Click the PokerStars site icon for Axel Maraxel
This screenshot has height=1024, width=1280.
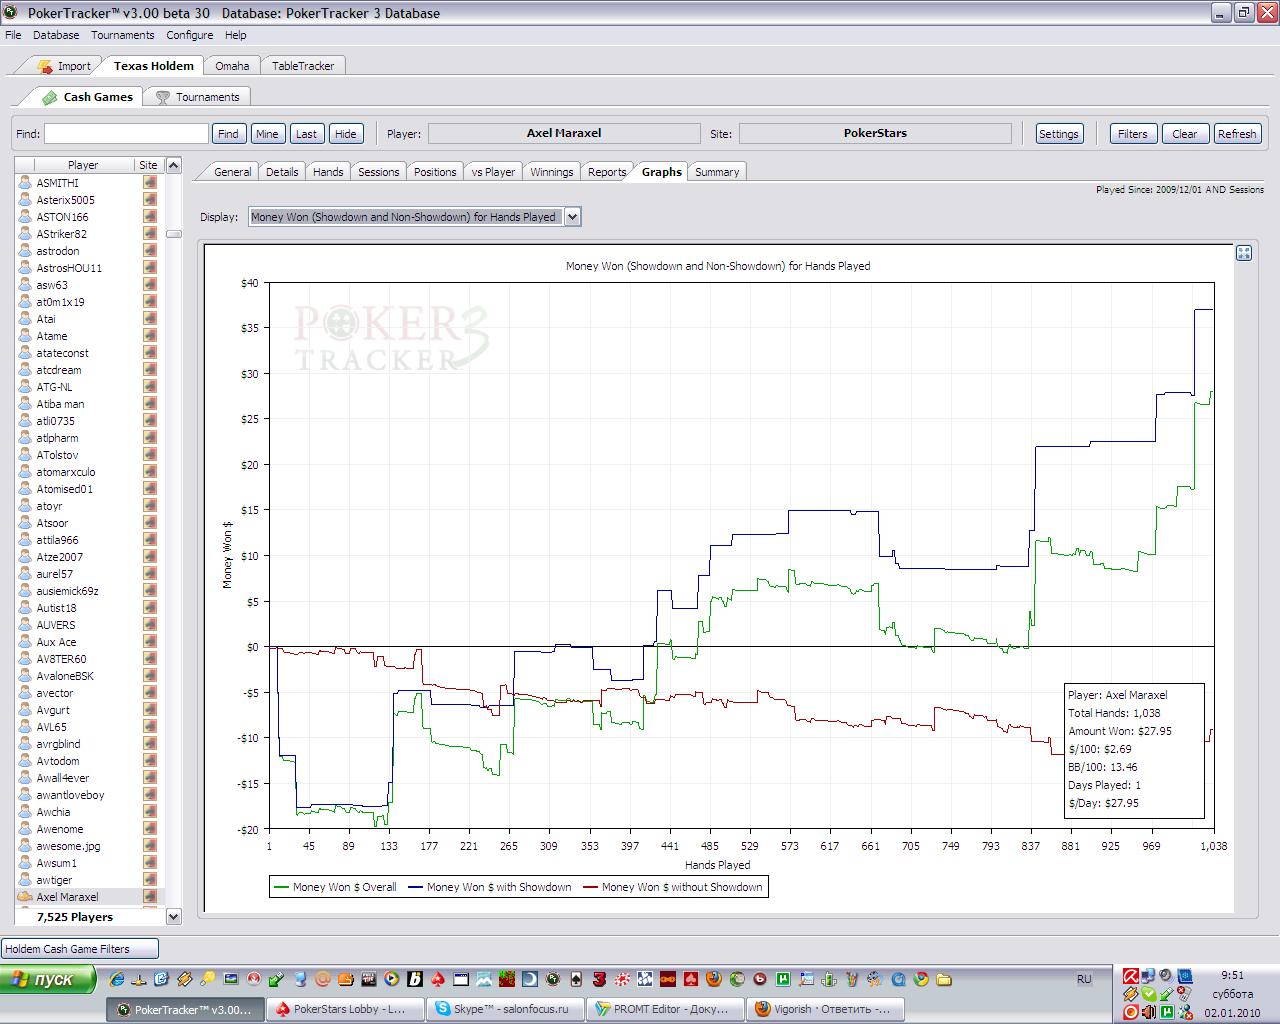(x=150, y=897)
